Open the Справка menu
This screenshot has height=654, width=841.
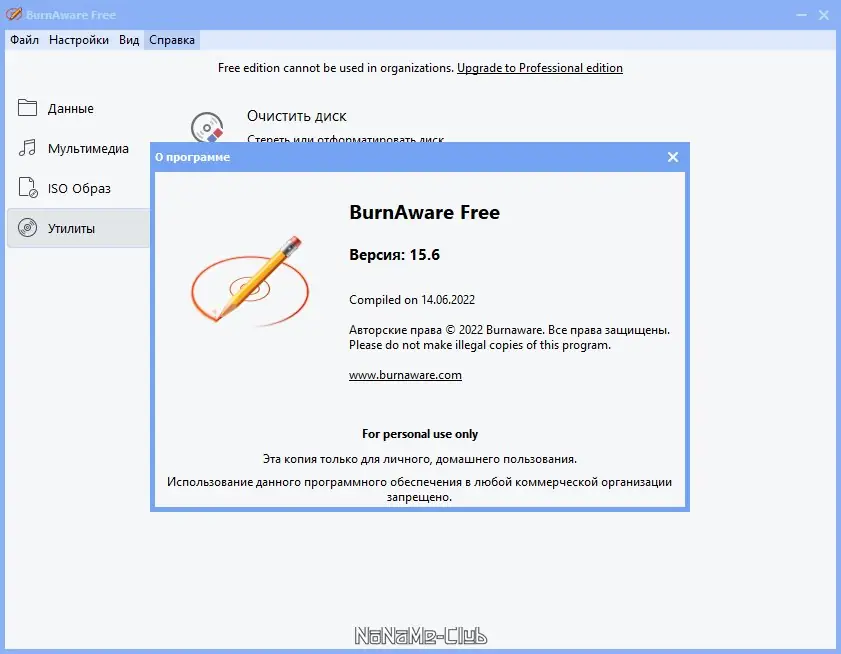tap(170, 40)
